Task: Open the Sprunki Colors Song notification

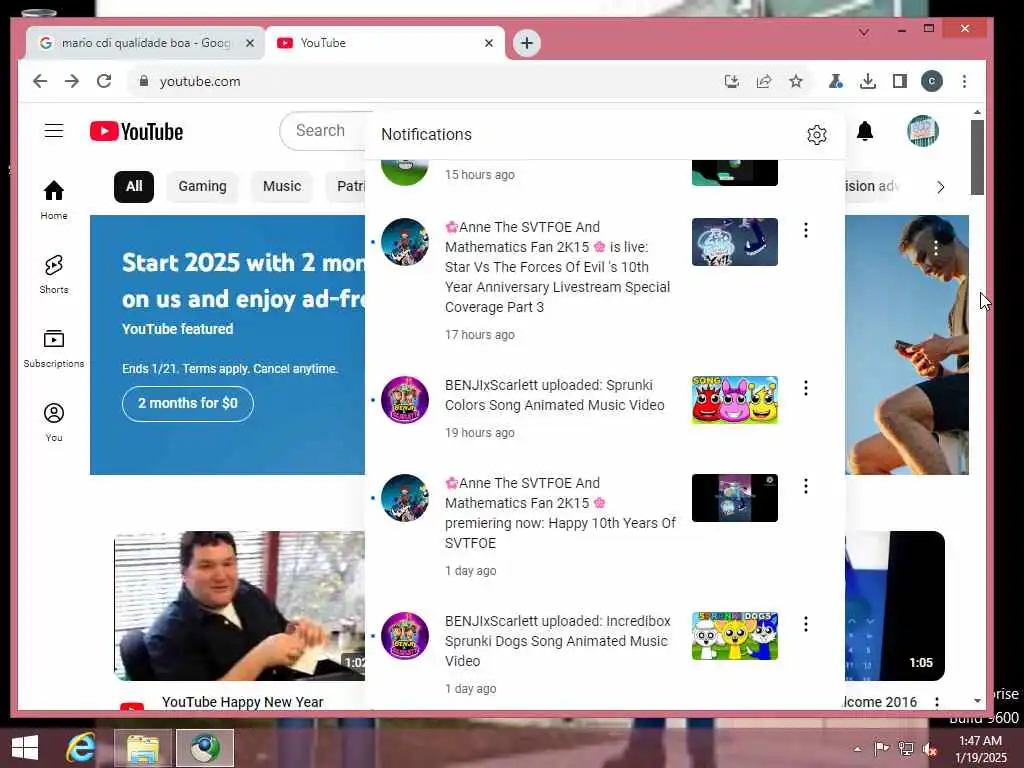Action: (554, 395)
